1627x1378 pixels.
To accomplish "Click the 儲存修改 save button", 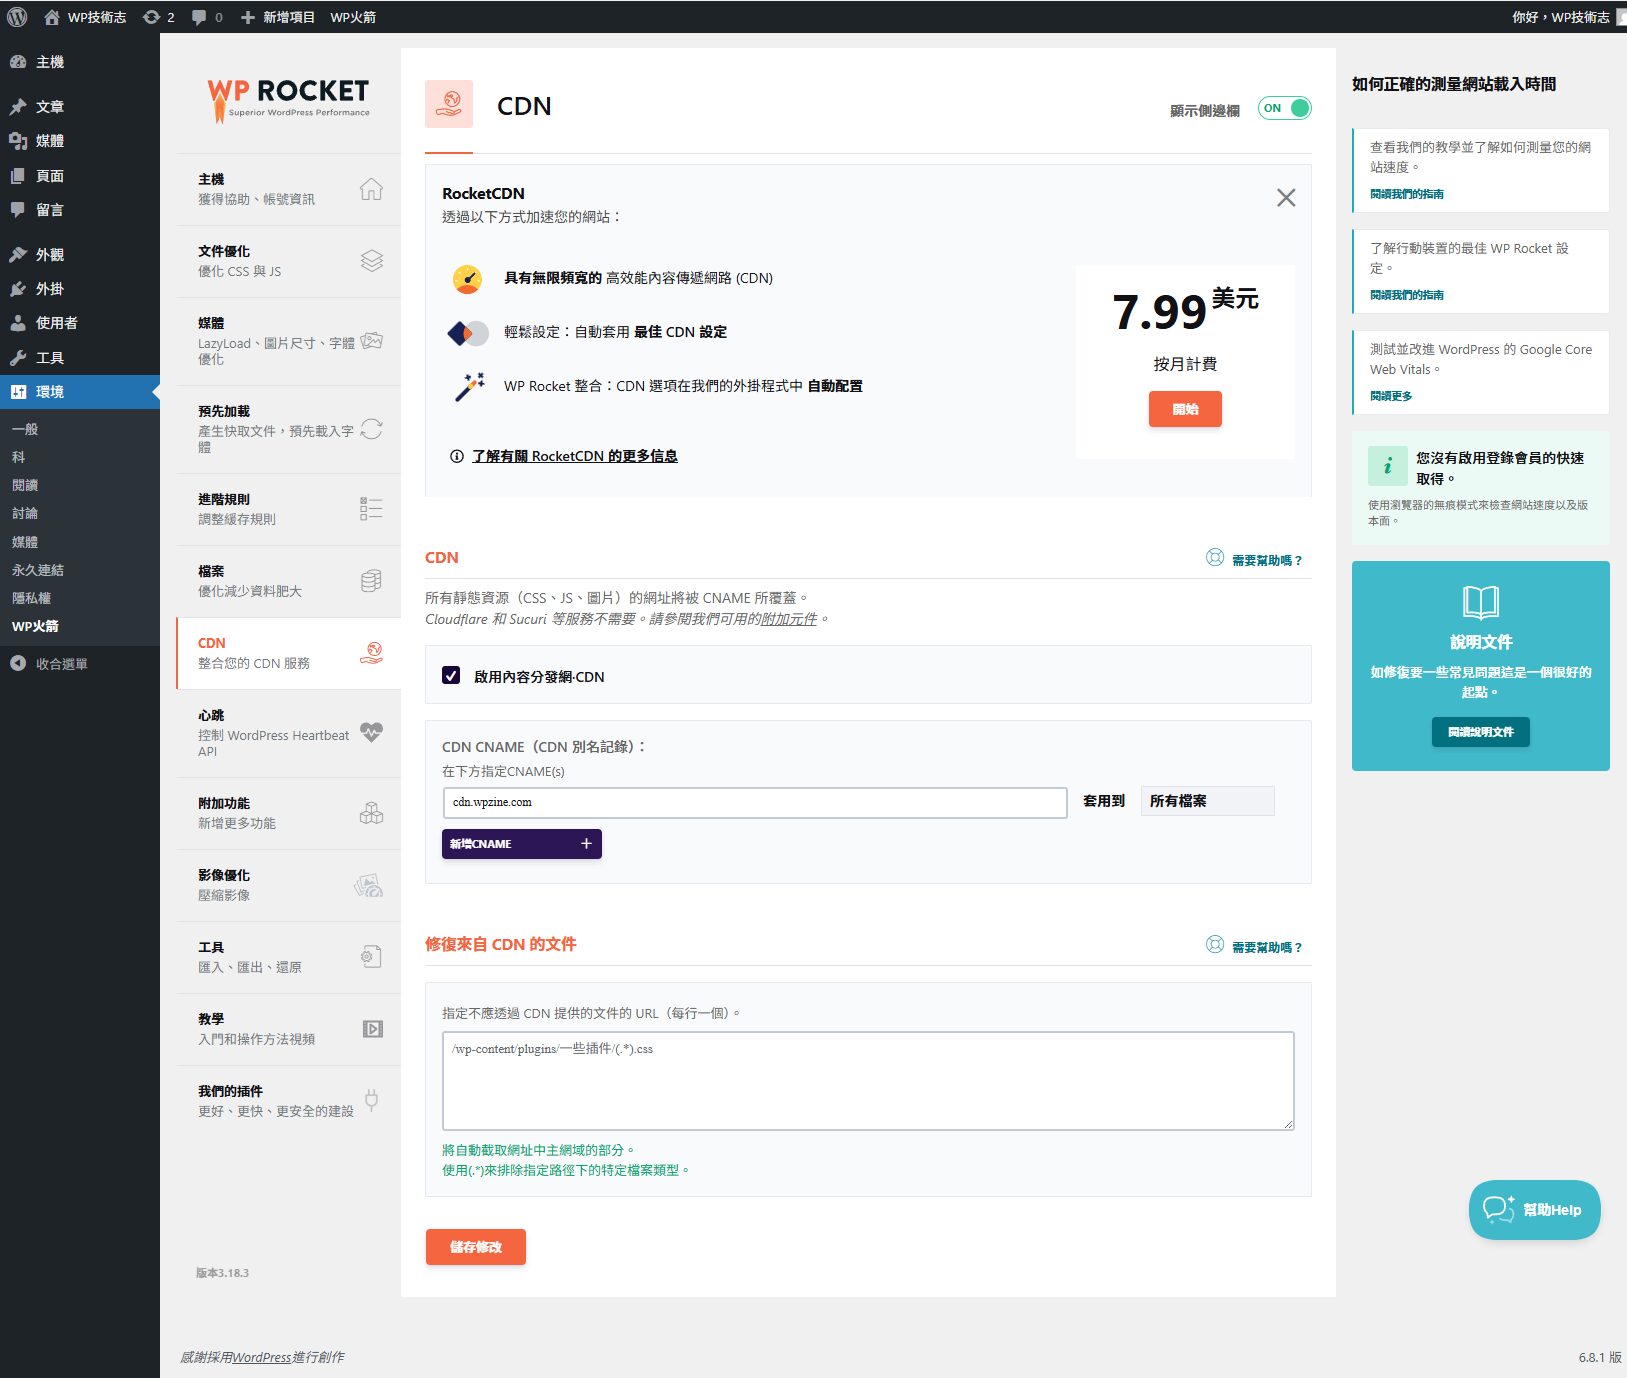I will tap(475, 1247).
